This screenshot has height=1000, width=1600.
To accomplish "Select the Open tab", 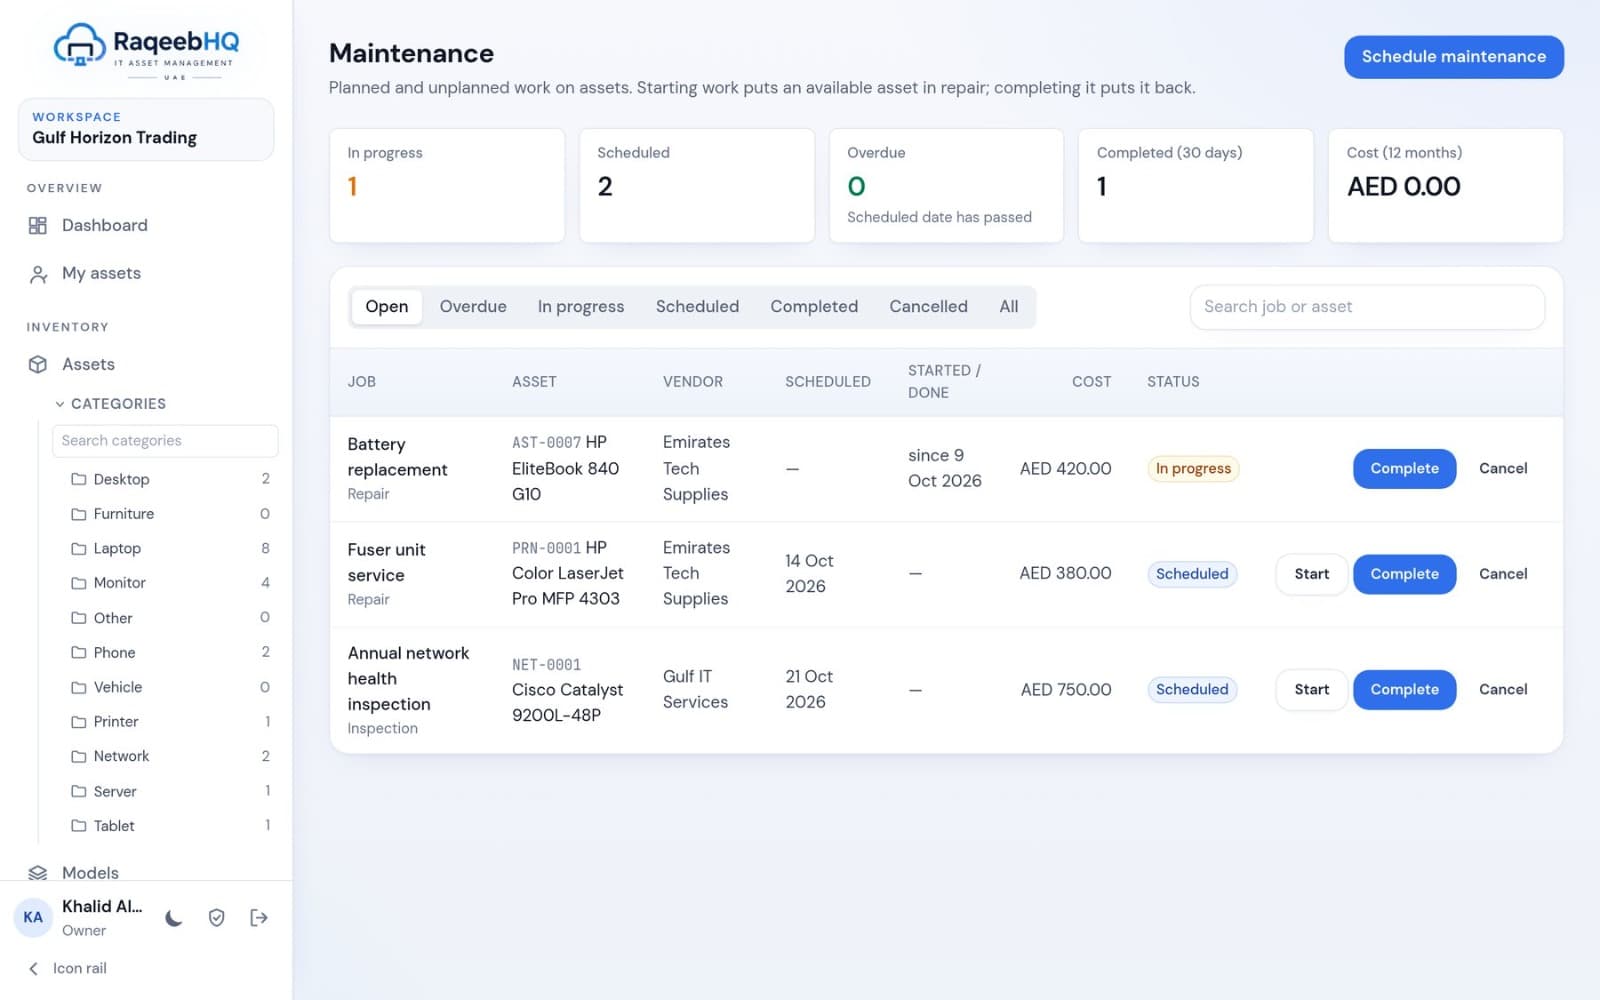I will click(x=386, y=307).
